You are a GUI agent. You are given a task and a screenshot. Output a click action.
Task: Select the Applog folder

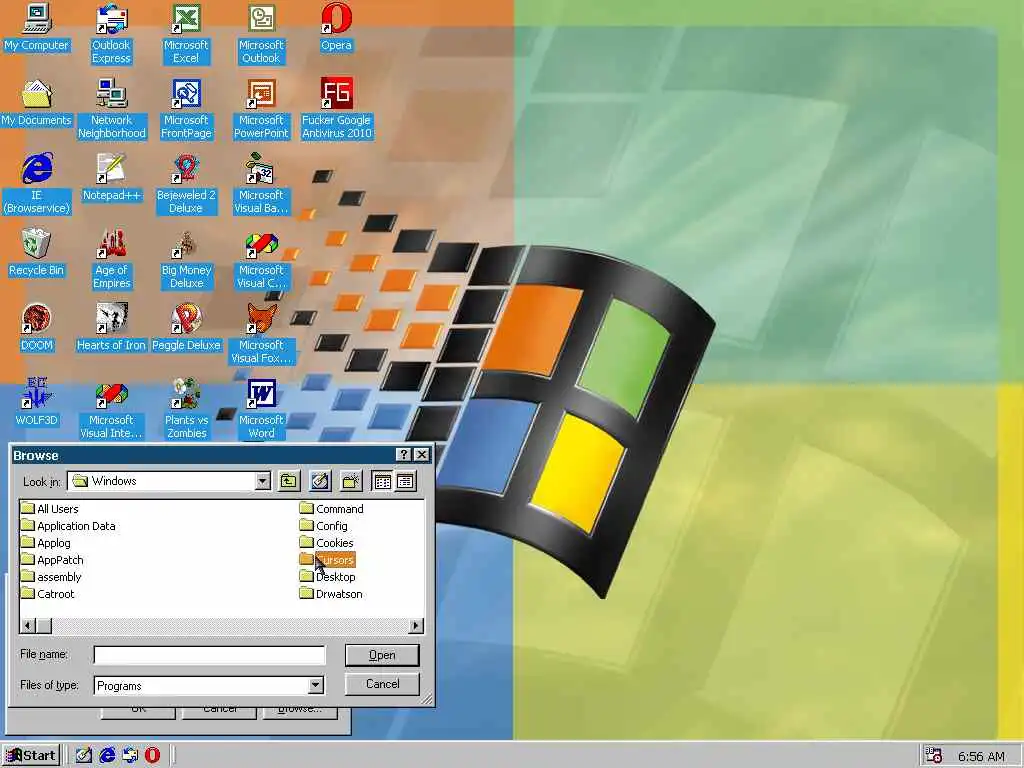click(x=46, y=543)
